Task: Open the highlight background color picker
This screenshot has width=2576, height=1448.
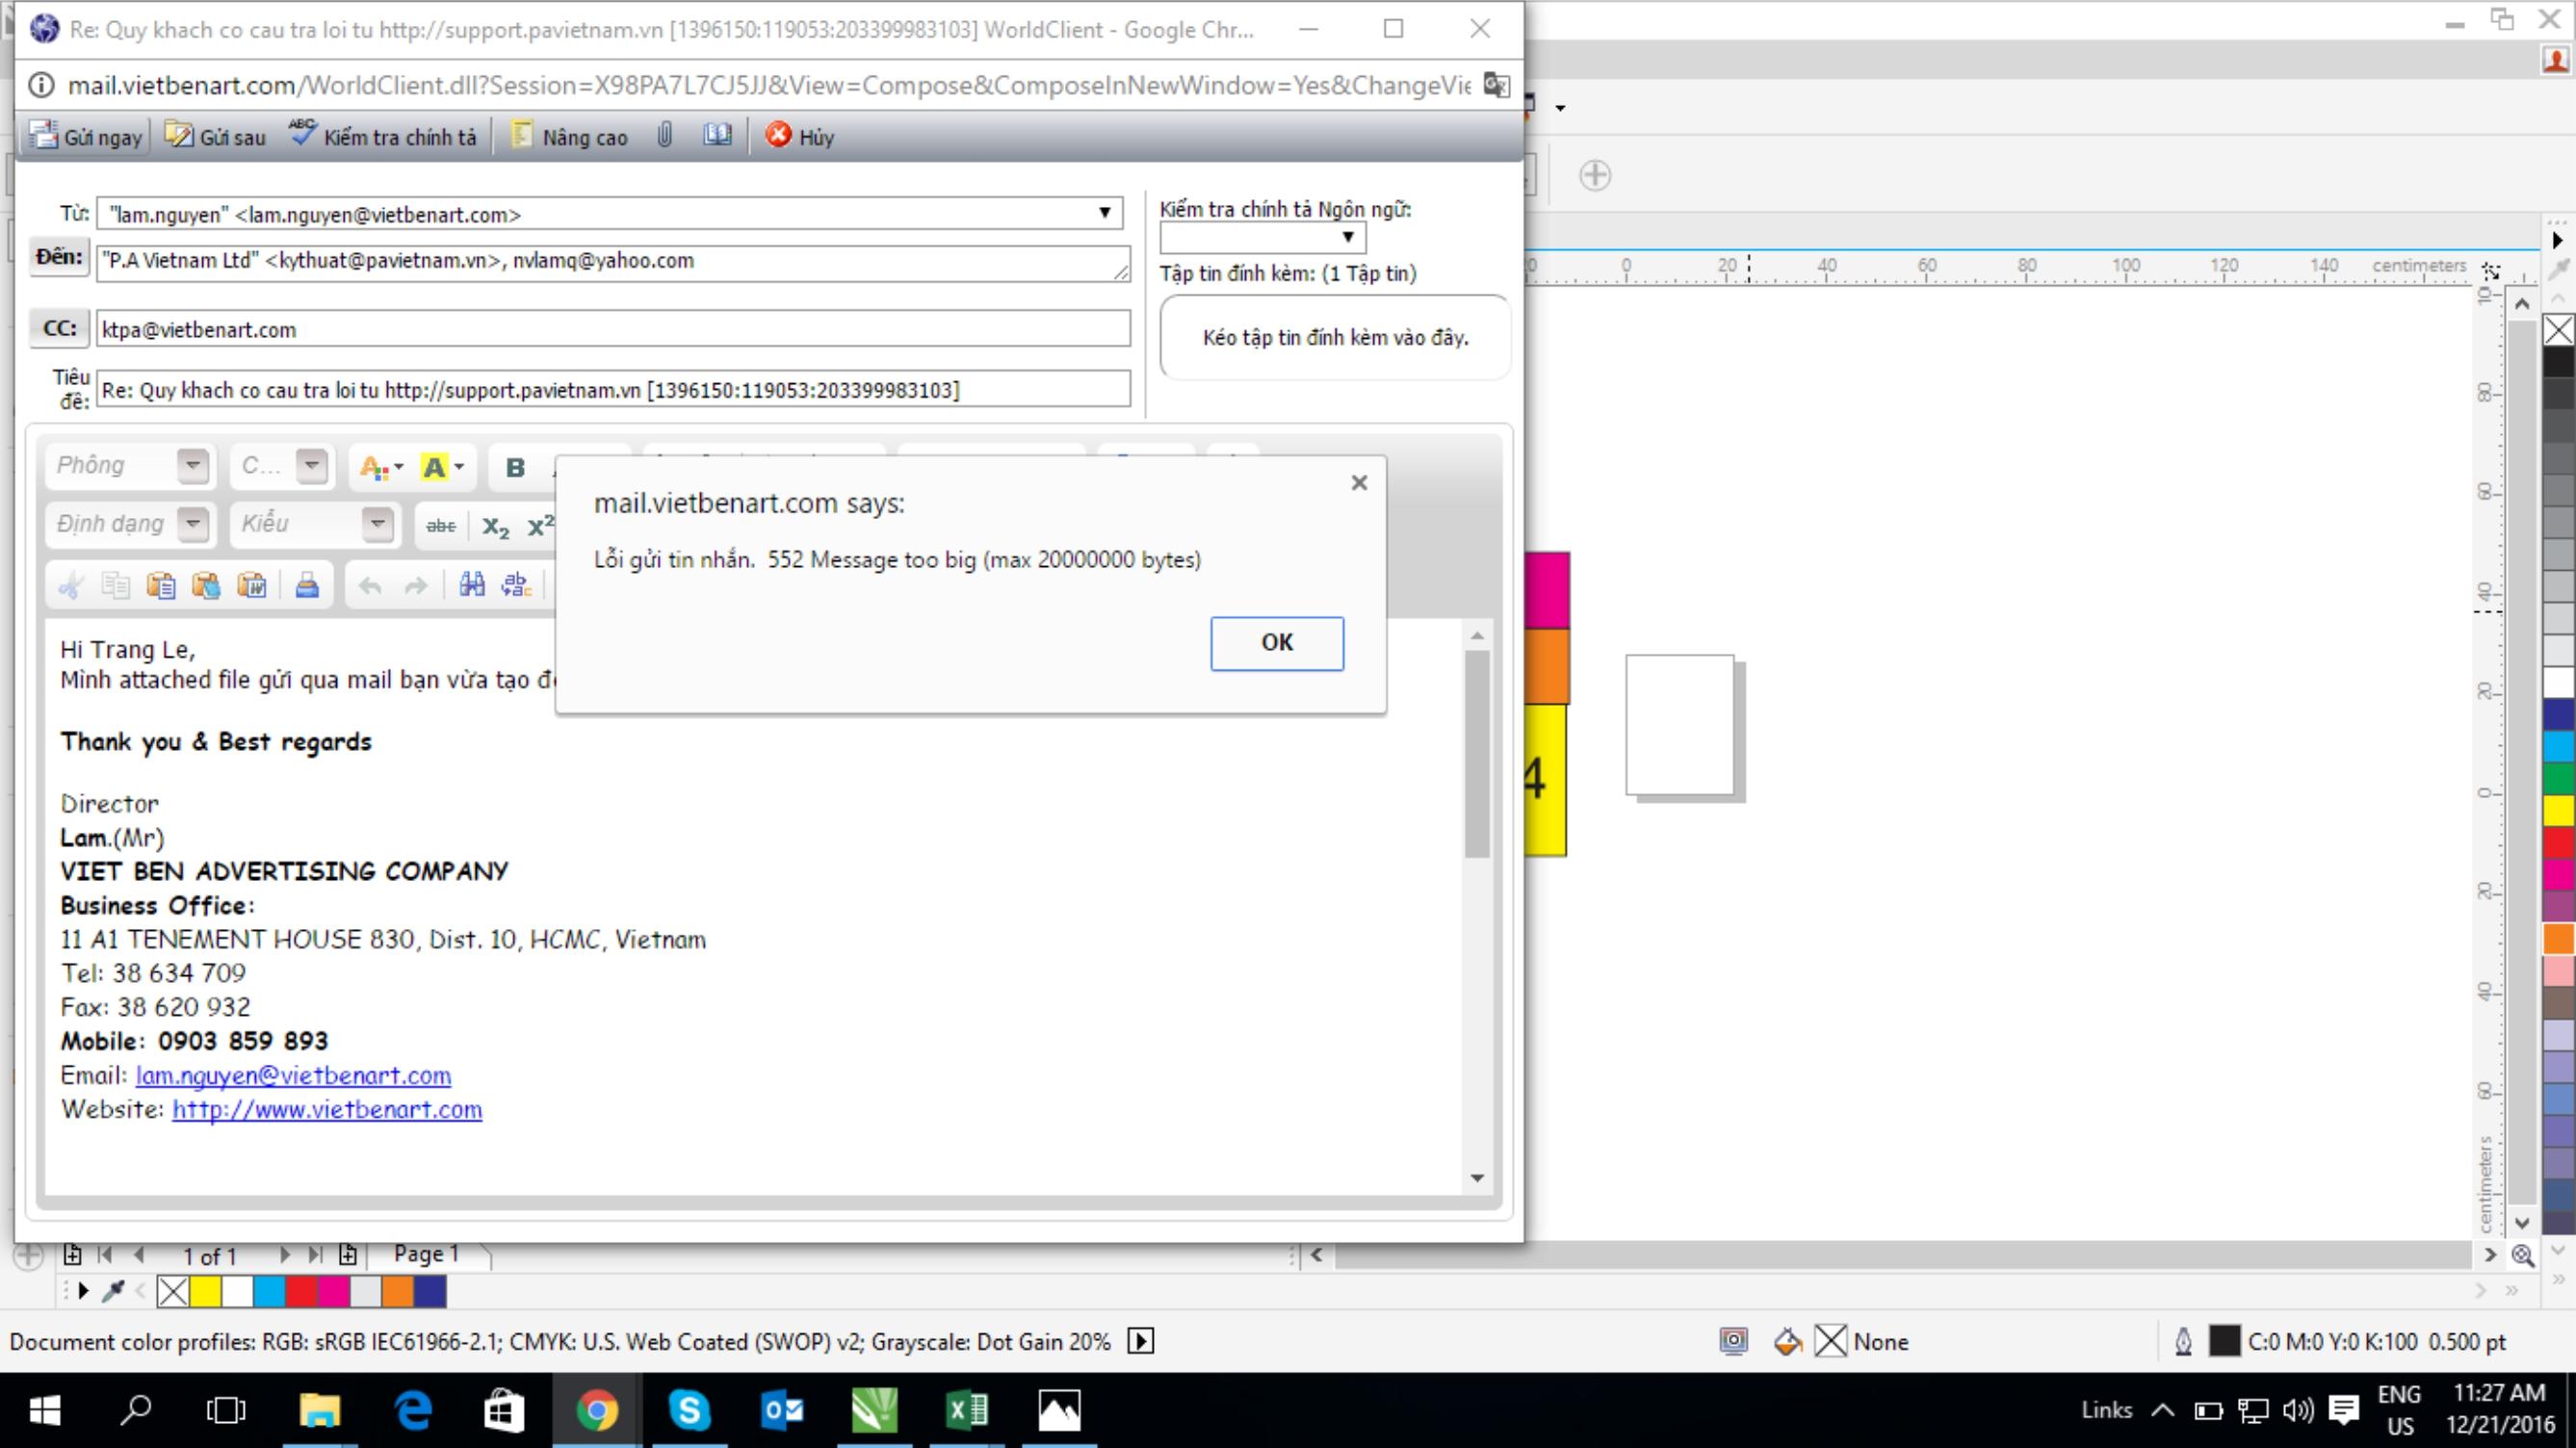Action: coord(442,467)
